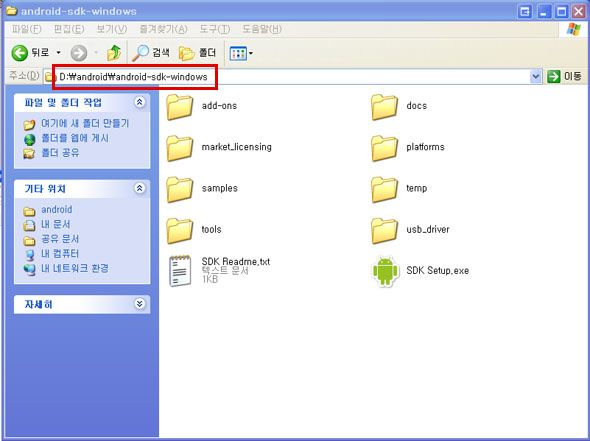Select the add-ons folder icon

point(179,107)
